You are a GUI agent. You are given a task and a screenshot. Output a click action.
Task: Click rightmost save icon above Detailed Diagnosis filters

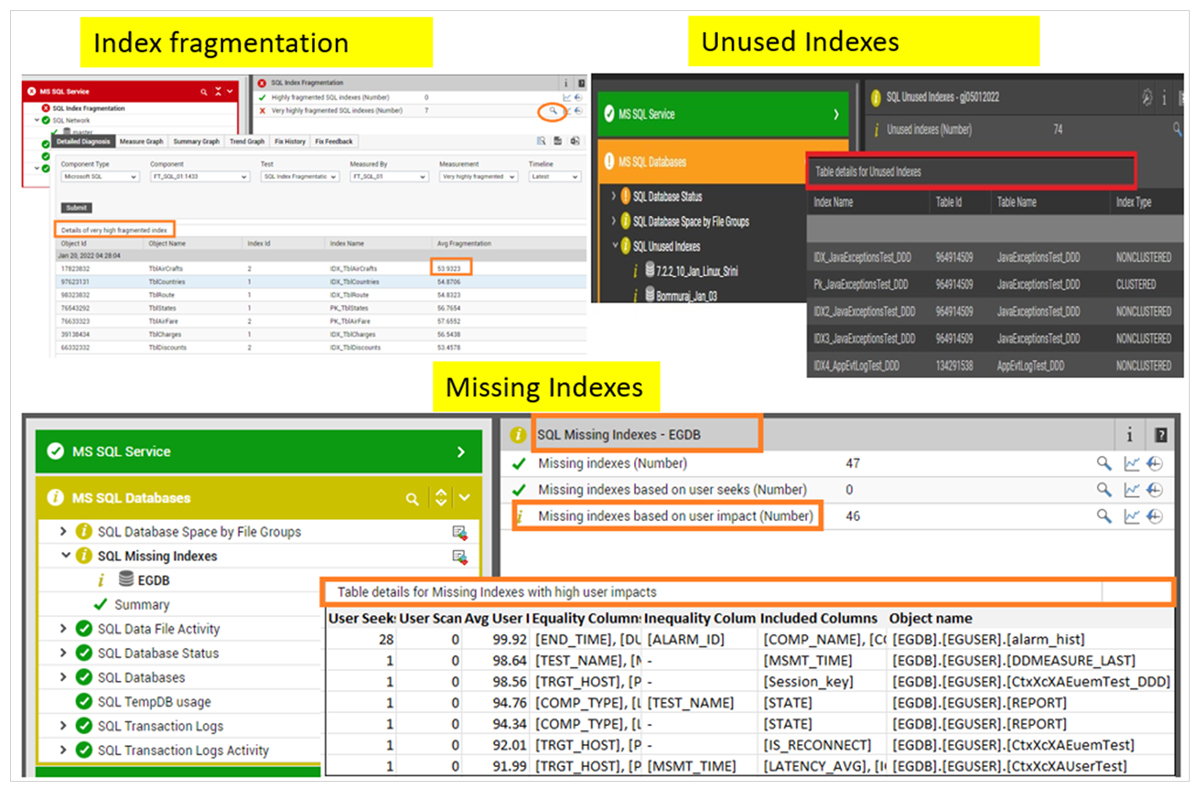click(574, 141)
